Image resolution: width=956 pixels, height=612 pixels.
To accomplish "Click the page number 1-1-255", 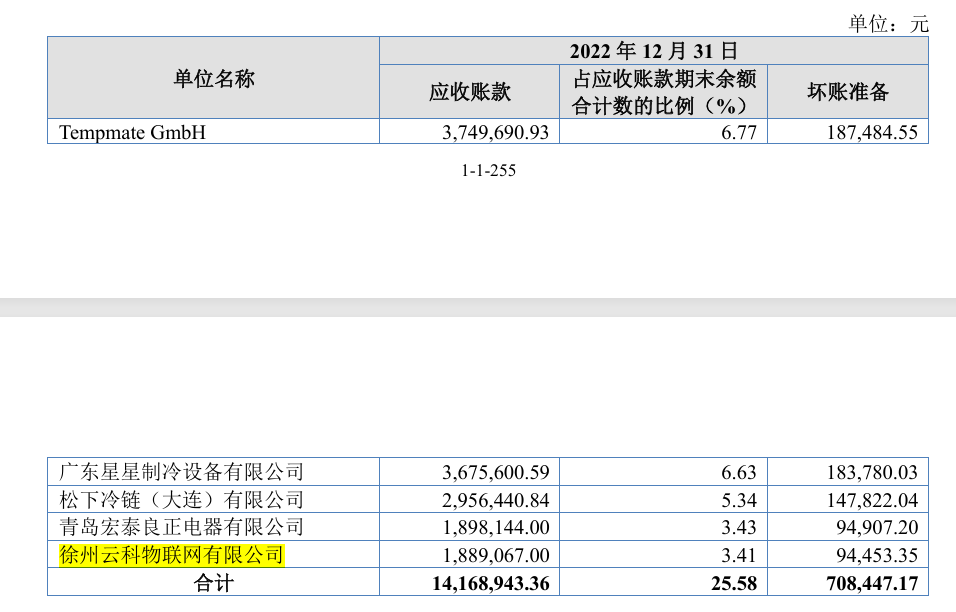I will [x=488, y=170].
